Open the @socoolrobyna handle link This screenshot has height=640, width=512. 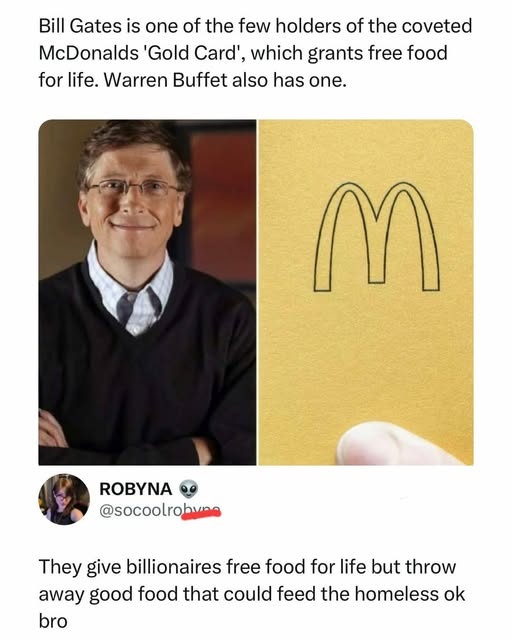click(x=160, y=511)
